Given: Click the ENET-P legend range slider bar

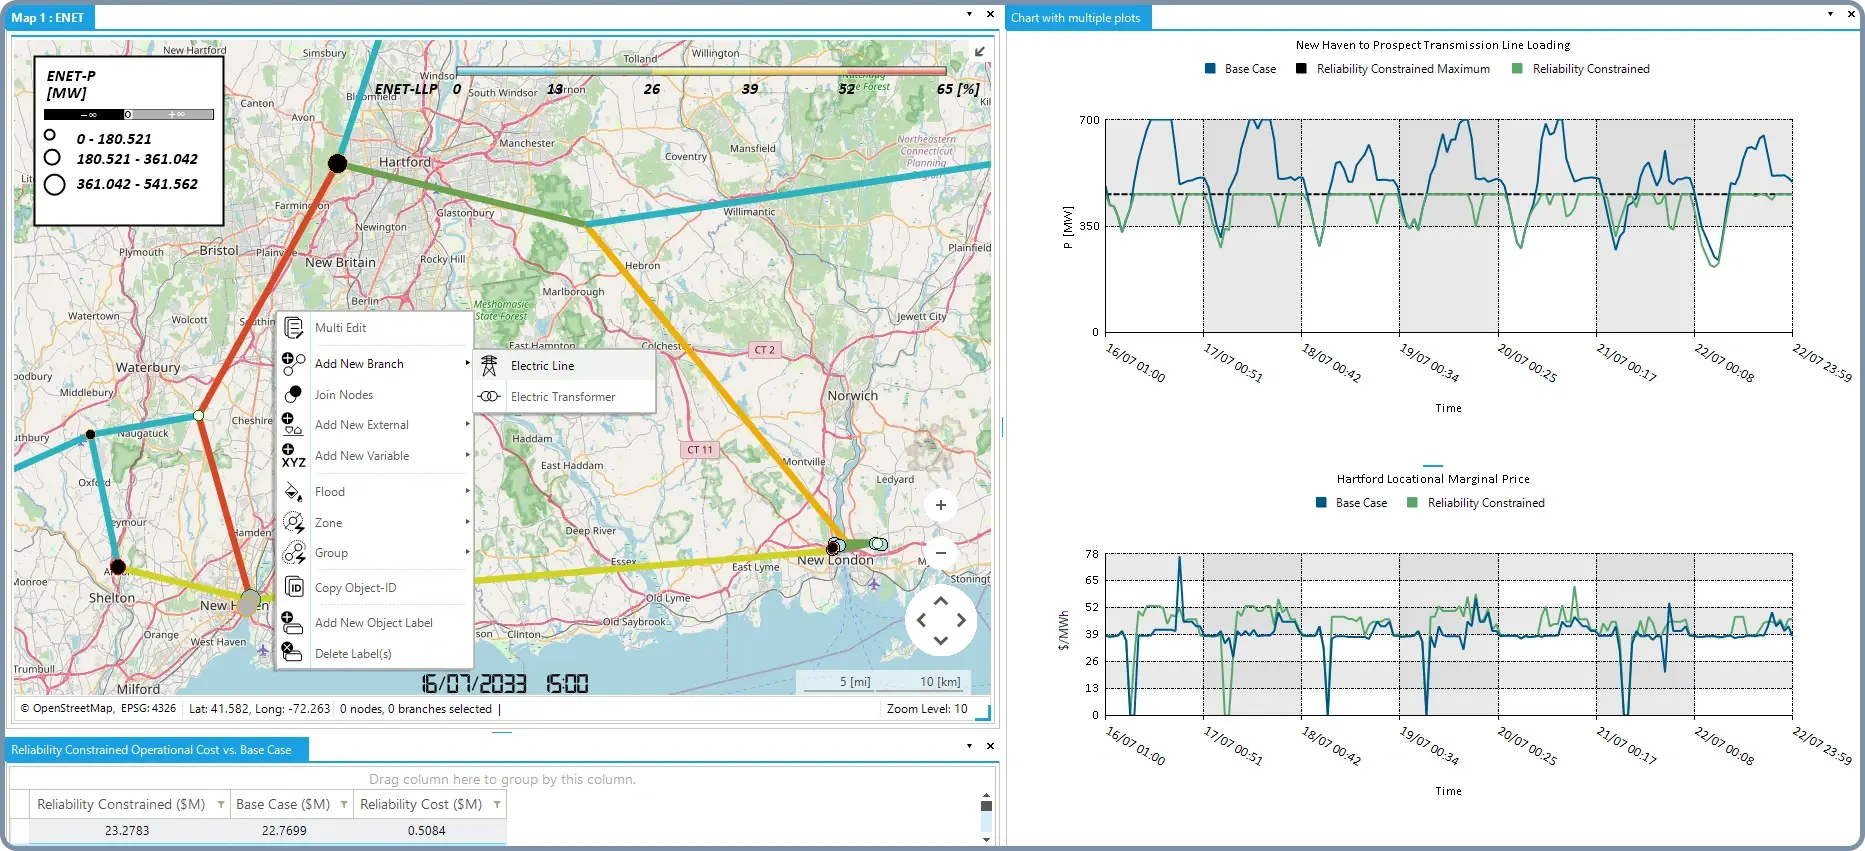Looking at the screenshot, I should click(128, 115).
